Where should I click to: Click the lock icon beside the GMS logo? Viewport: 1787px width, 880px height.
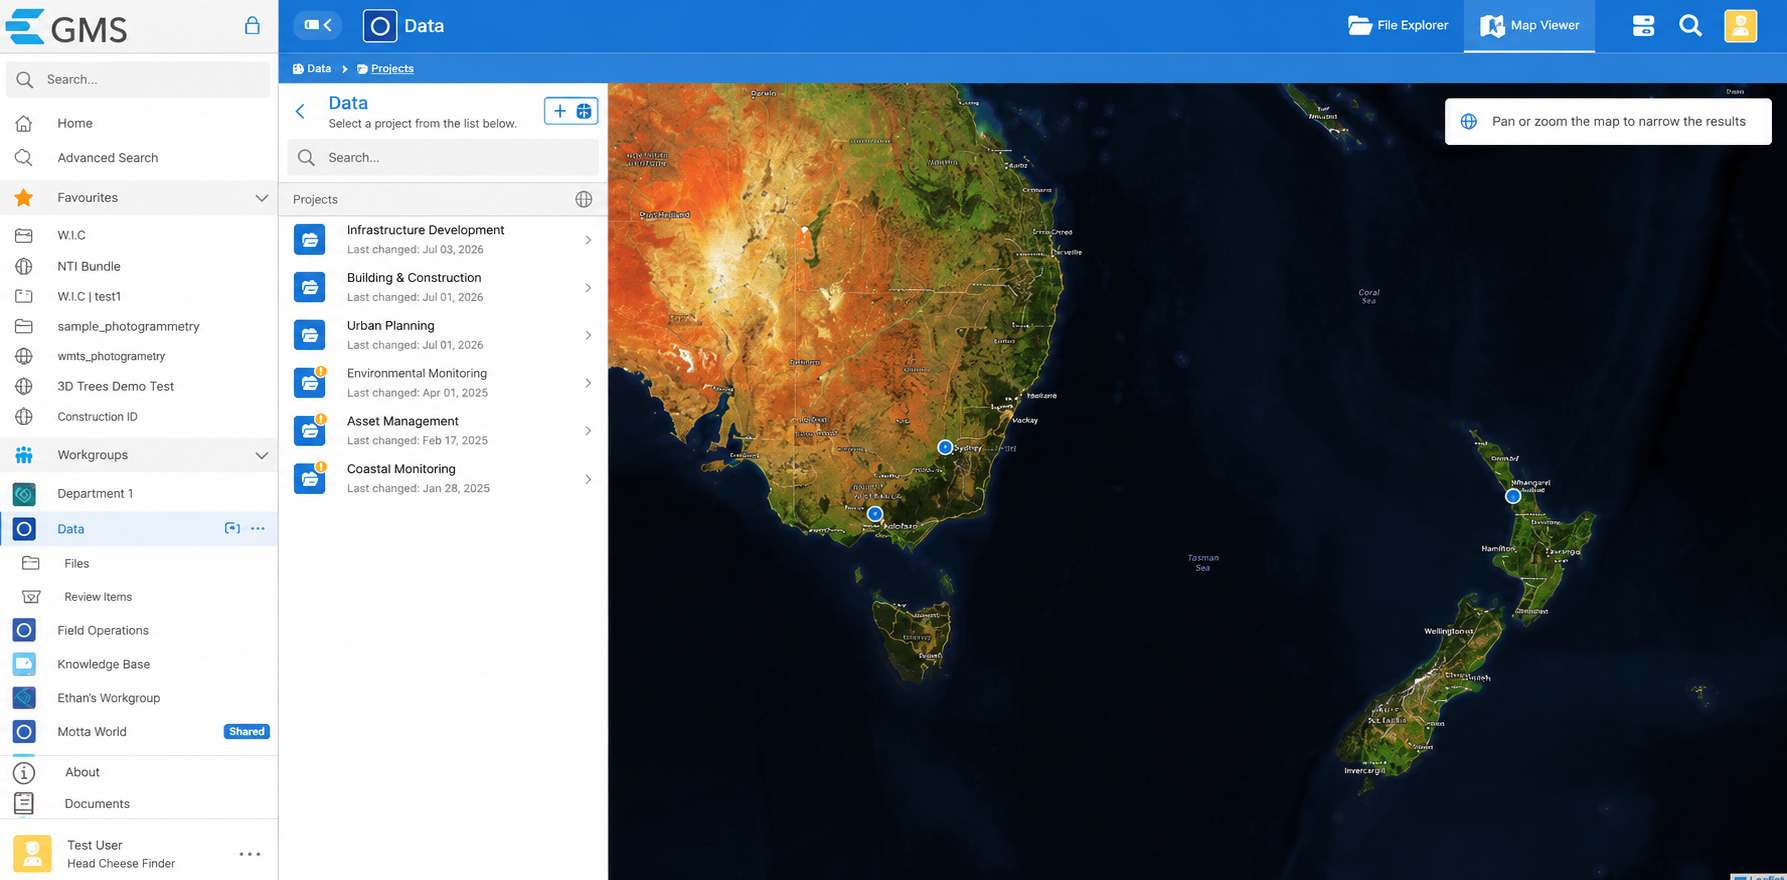[252, 26]
